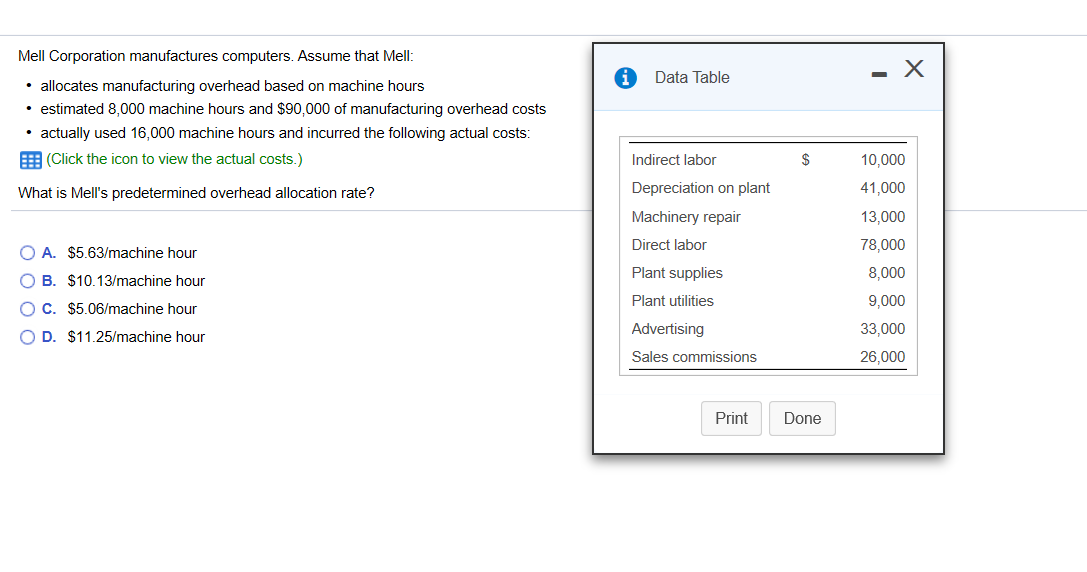The image size is (1087, 572).
Task: Click the blue info icon in Data Table dialog
Action: (625, 78)
